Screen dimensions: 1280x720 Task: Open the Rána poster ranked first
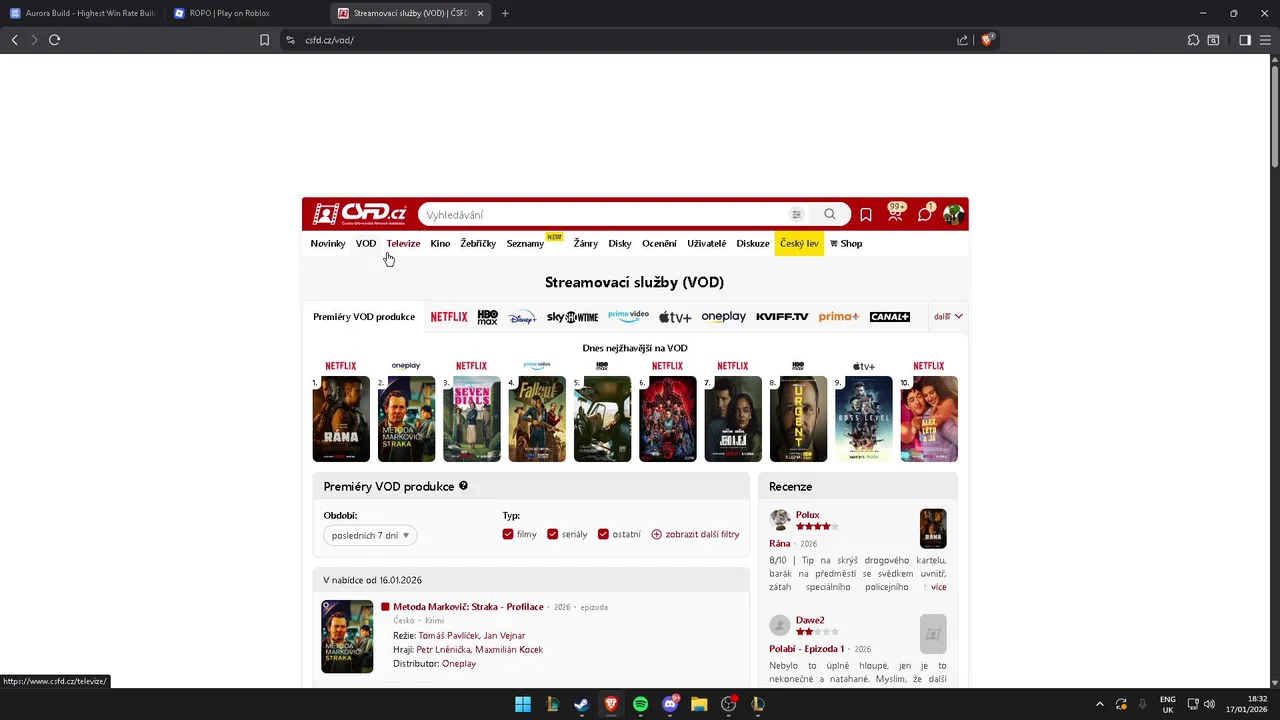341,419
